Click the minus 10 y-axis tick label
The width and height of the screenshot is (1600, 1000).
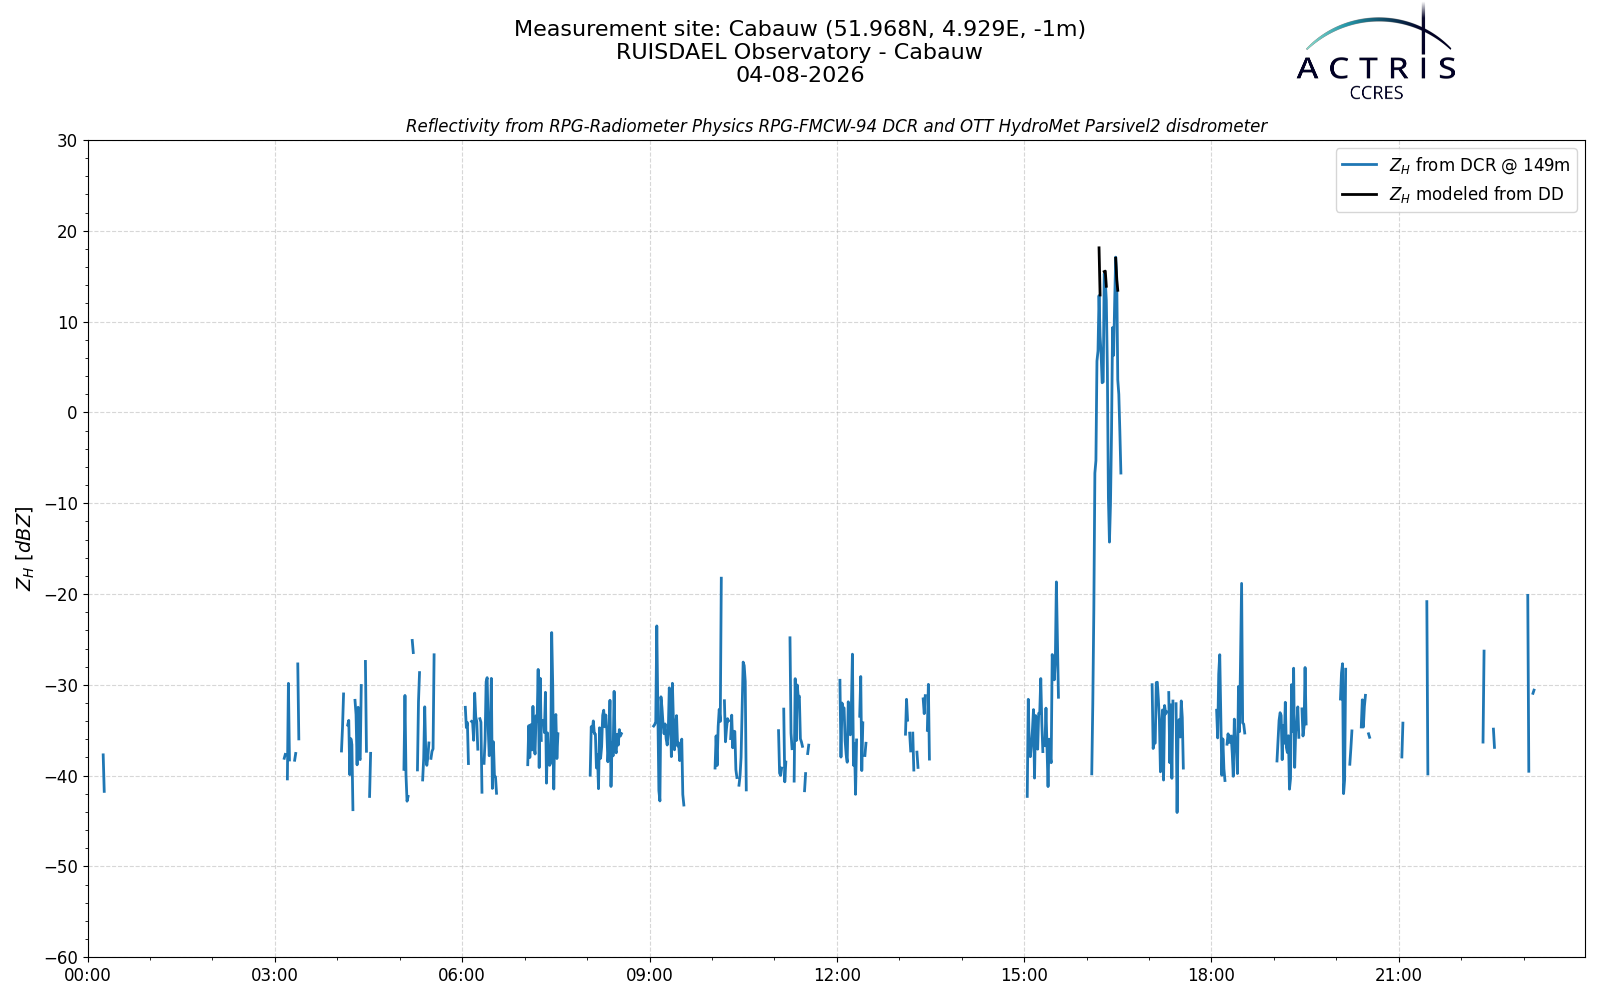tap(60, 504)
